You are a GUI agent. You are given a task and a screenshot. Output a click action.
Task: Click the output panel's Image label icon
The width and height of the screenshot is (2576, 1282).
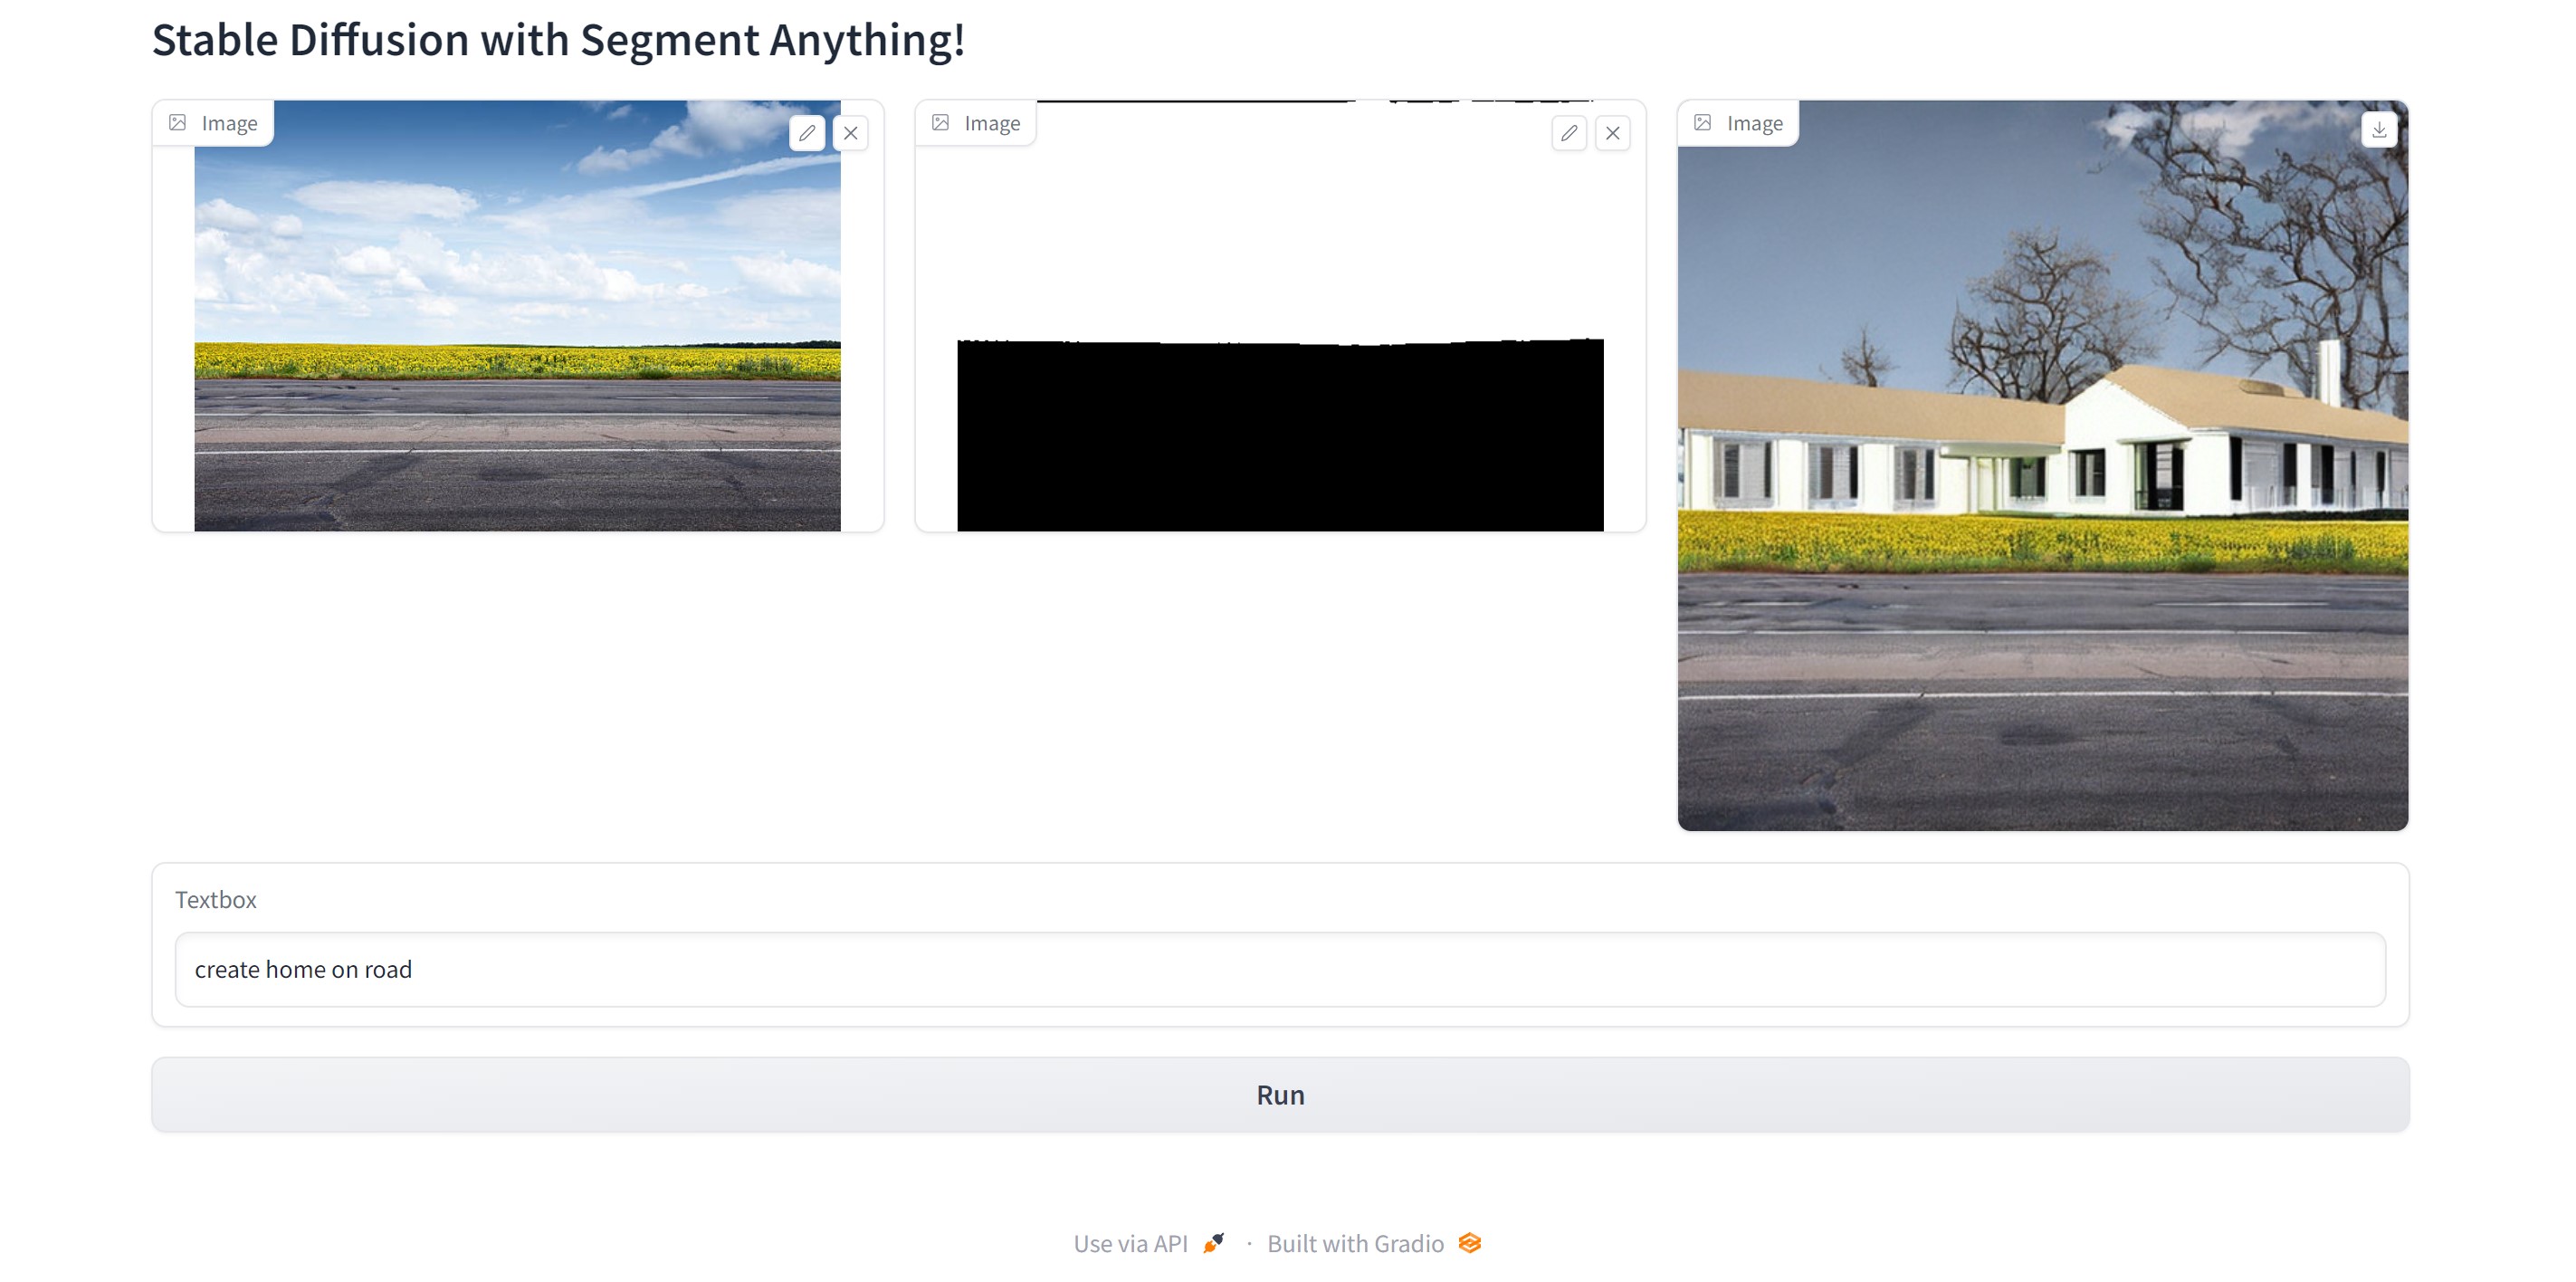[1703, 123]
